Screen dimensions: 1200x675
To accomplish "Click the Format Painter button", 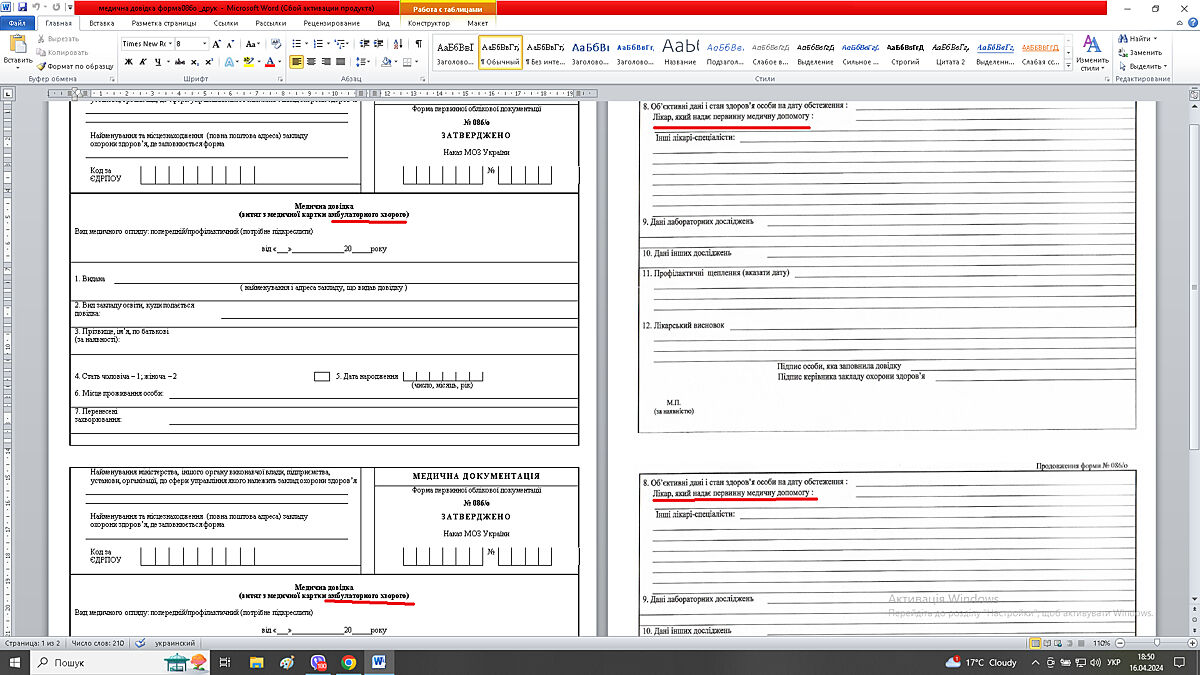I will (78, 66).
